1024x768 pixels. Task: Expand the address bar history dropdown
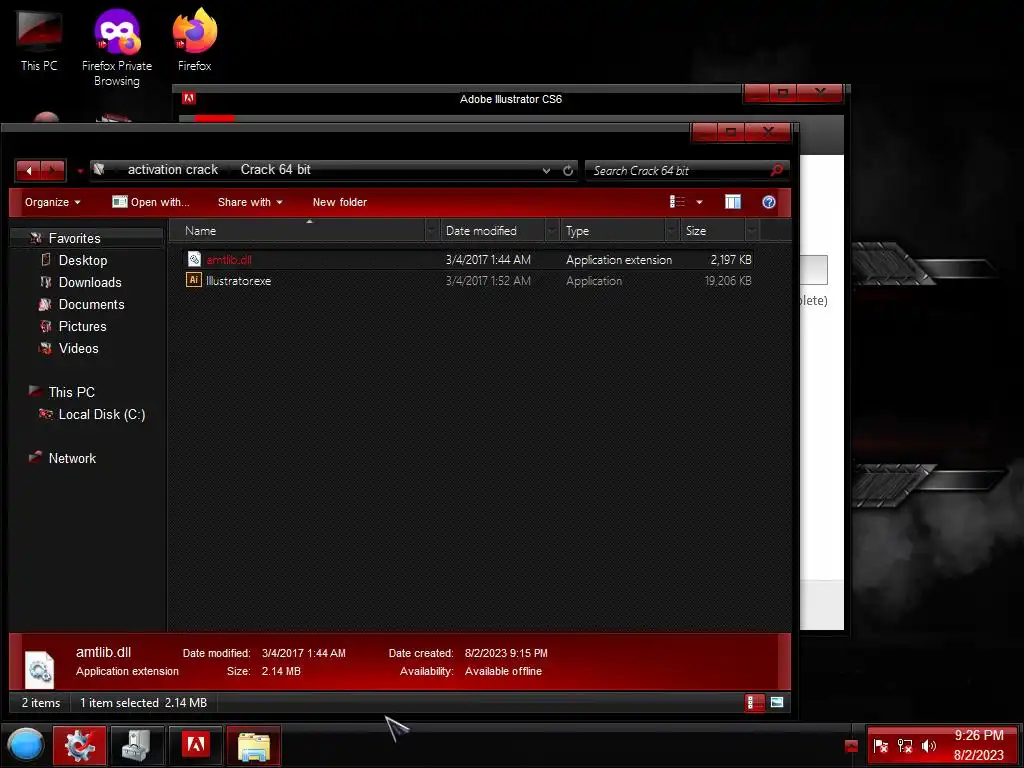click(x=546, y=170)
